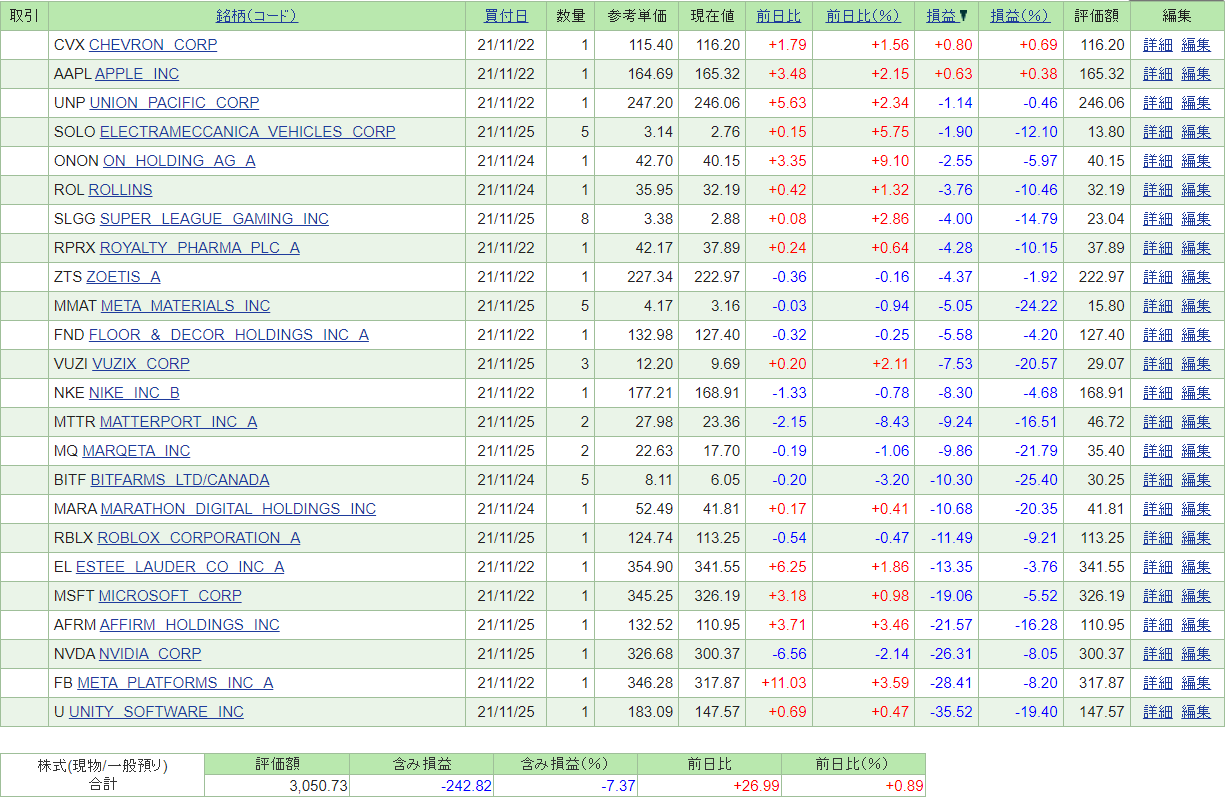The height and width of the screenshot is (798, 1226).
Task: Sort by 損益 column header
Action: [941, 16]
